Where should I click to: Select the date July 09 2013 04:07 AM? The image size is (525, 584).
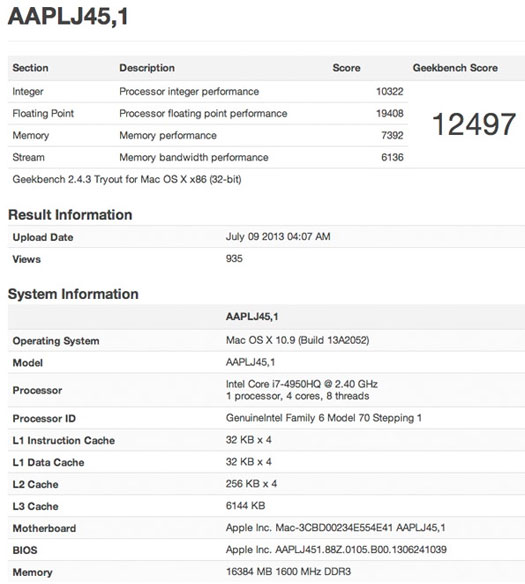pos(278,237)
